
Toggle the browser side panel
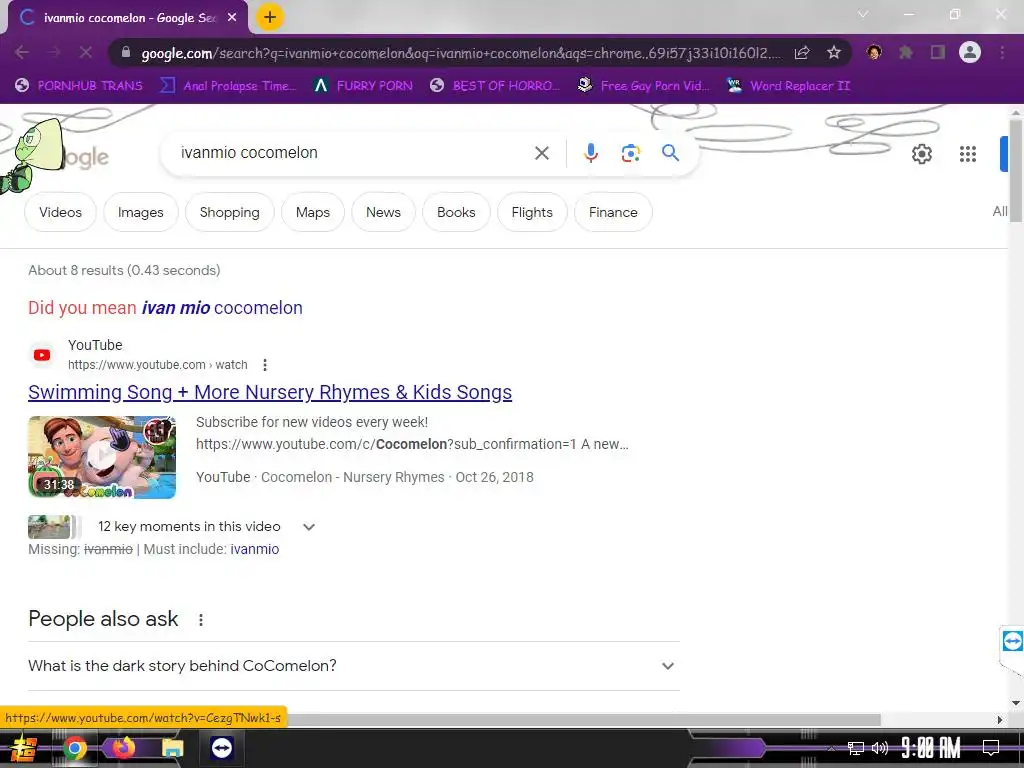[x=938, y=52]
